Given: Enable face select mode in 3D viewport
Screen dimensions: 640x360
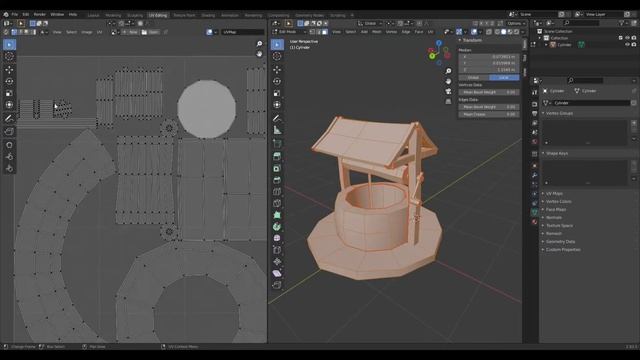Looking at the screenshot, I should pos(325,31).
